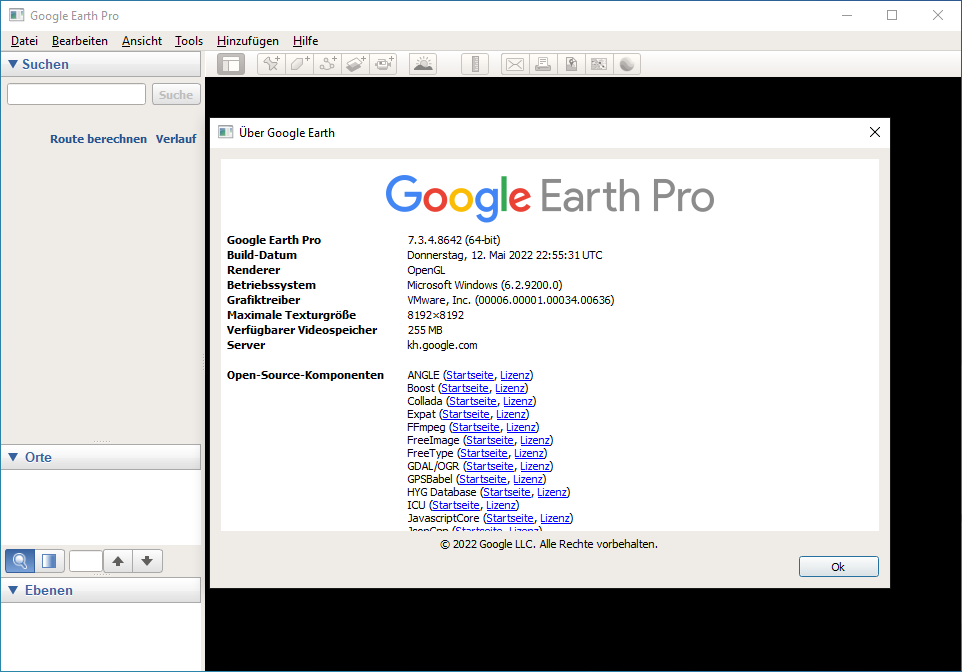Move item down with the down arrow
The image size is (962, 672).
[x=147, y=561]
